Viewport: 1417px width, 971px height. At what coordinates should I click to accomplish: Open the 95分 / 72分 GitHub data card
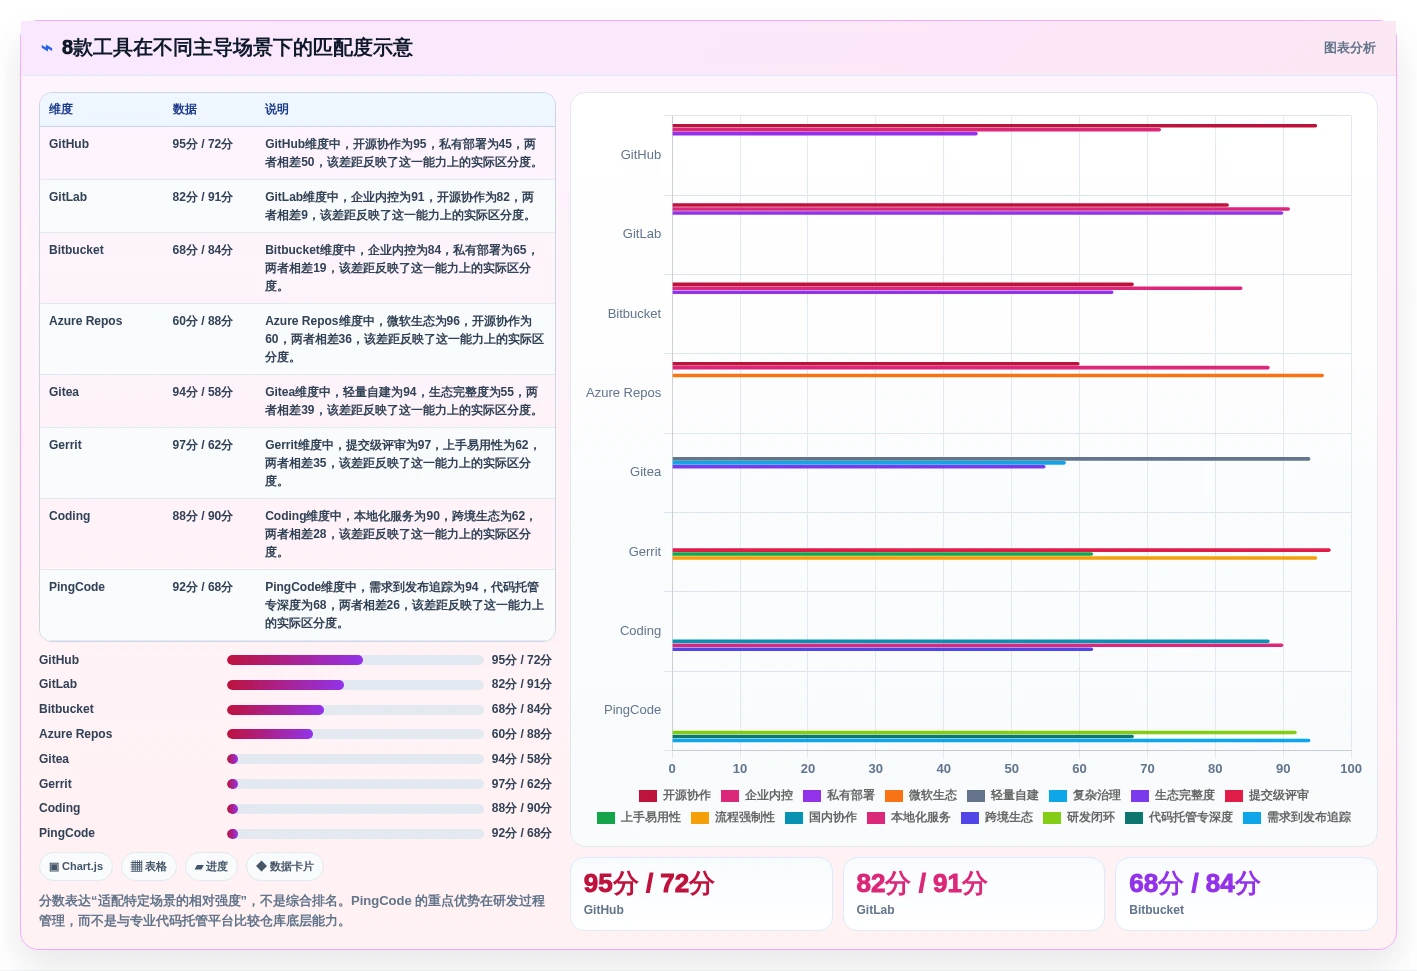pos(701,894)
